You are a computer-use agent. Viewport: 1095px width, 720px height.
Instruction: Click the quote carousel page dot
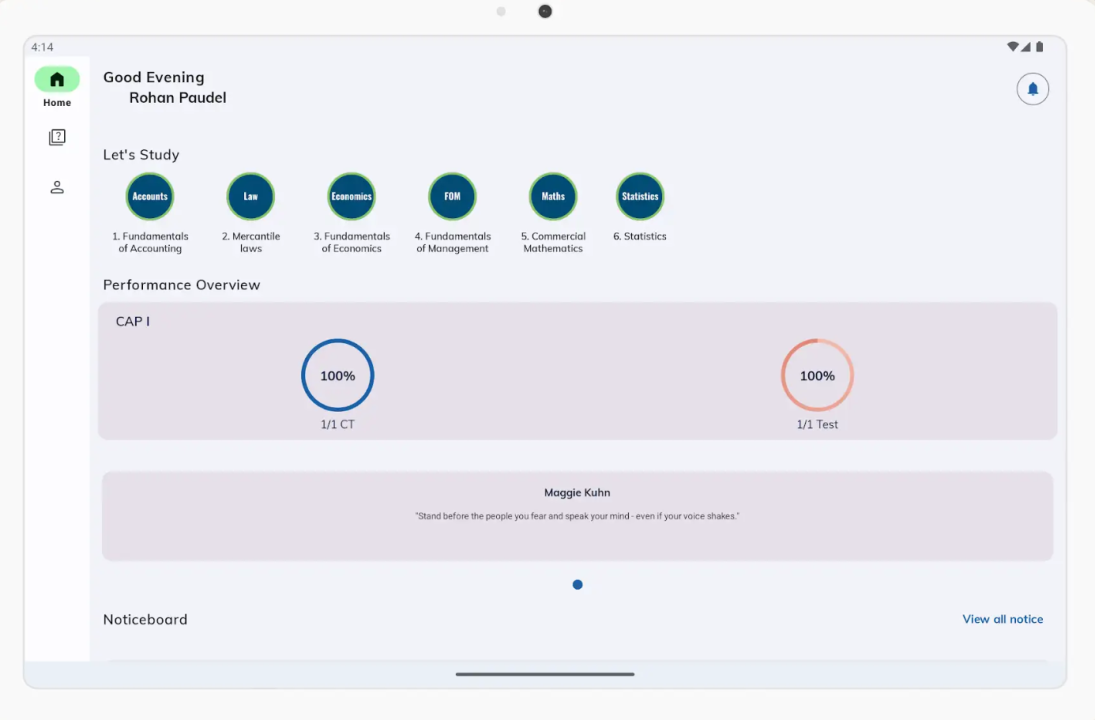(577, 585)
